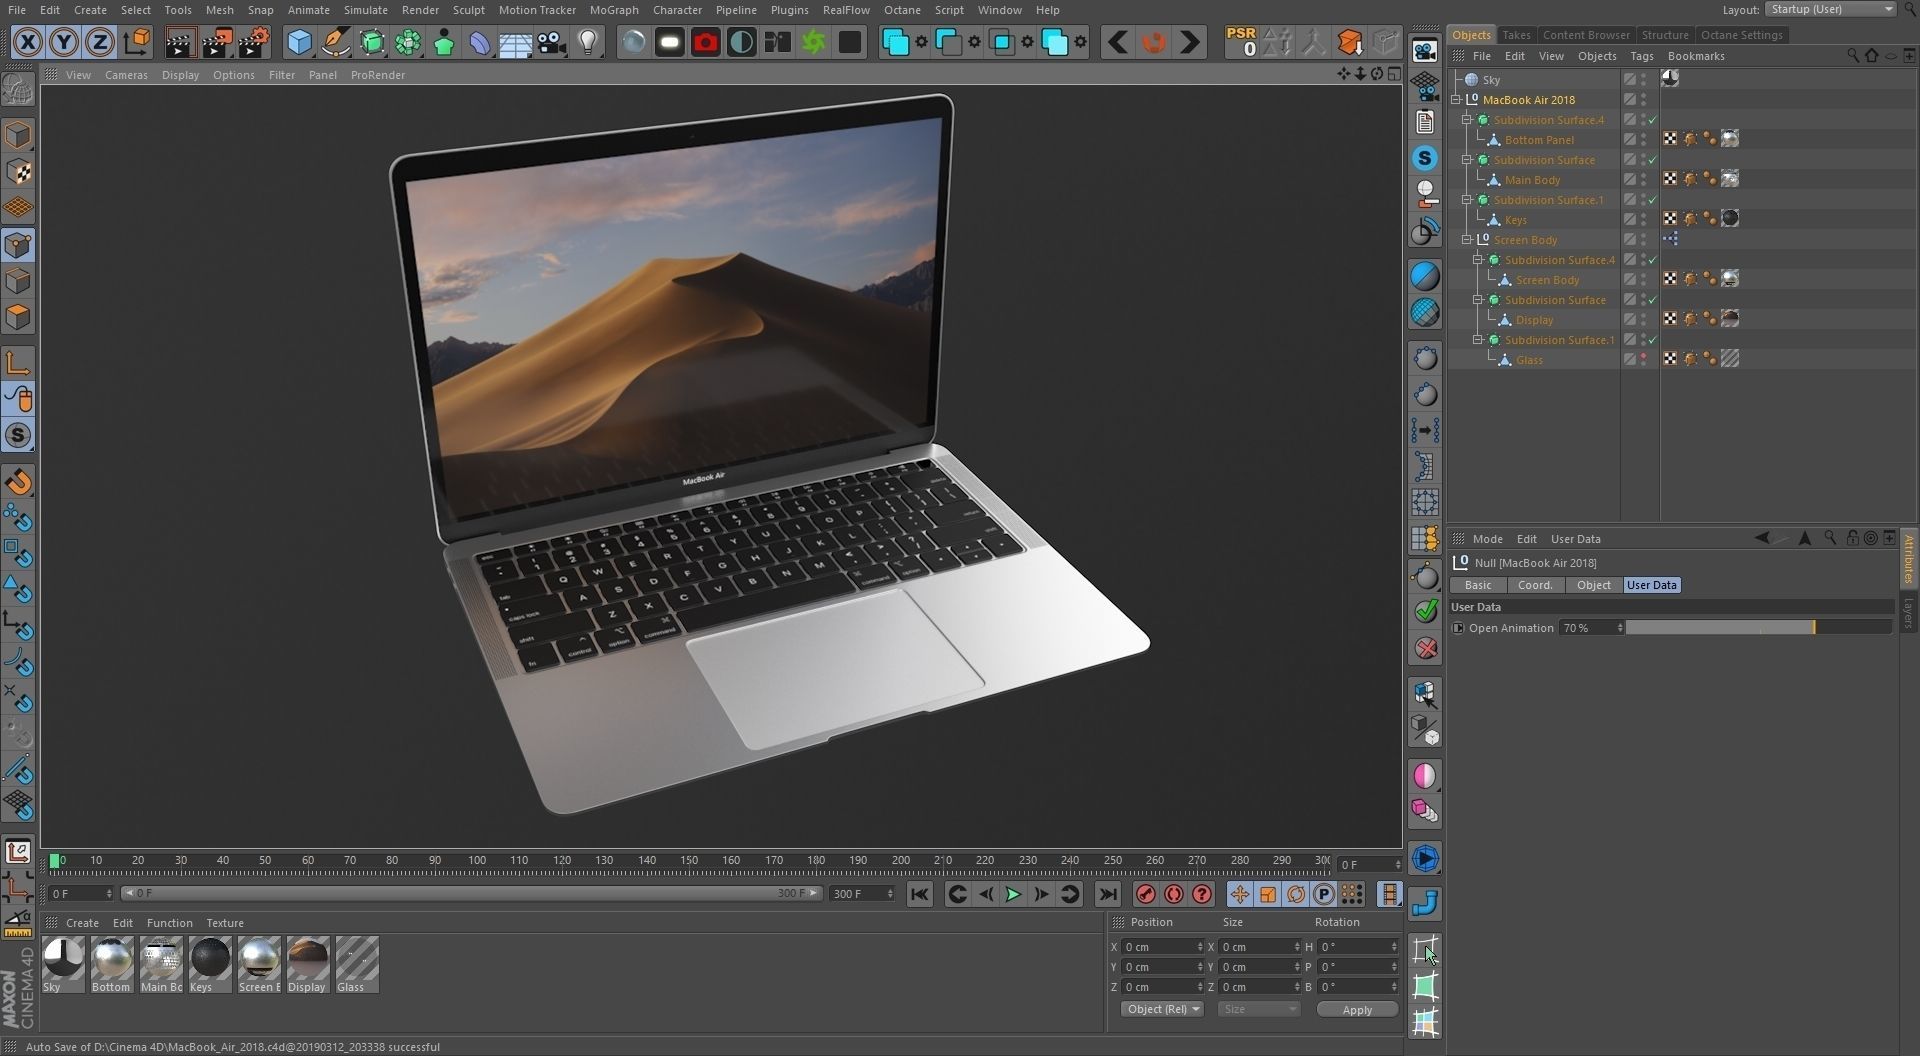The width and height of the screenshot is (1920, 1056).
Task: Go to end of animation
Action: [1107, 894]
